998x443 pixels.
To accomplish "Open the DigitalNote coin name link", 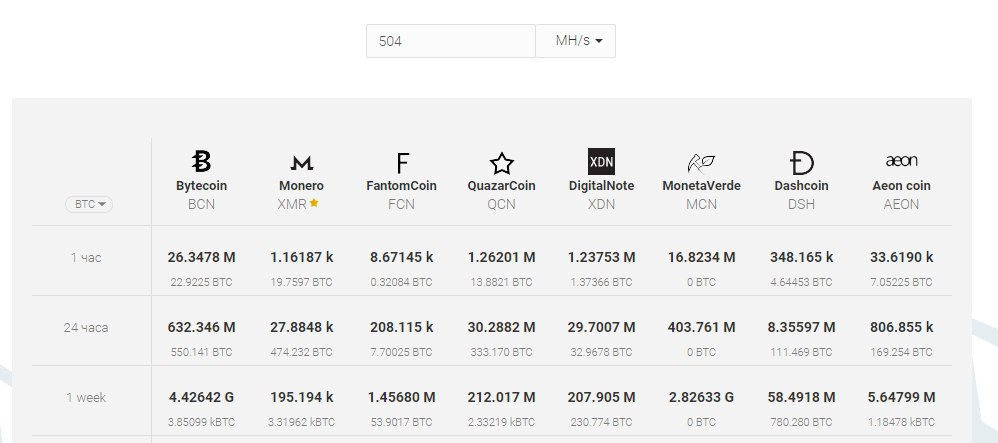I will tap(601, 186).
